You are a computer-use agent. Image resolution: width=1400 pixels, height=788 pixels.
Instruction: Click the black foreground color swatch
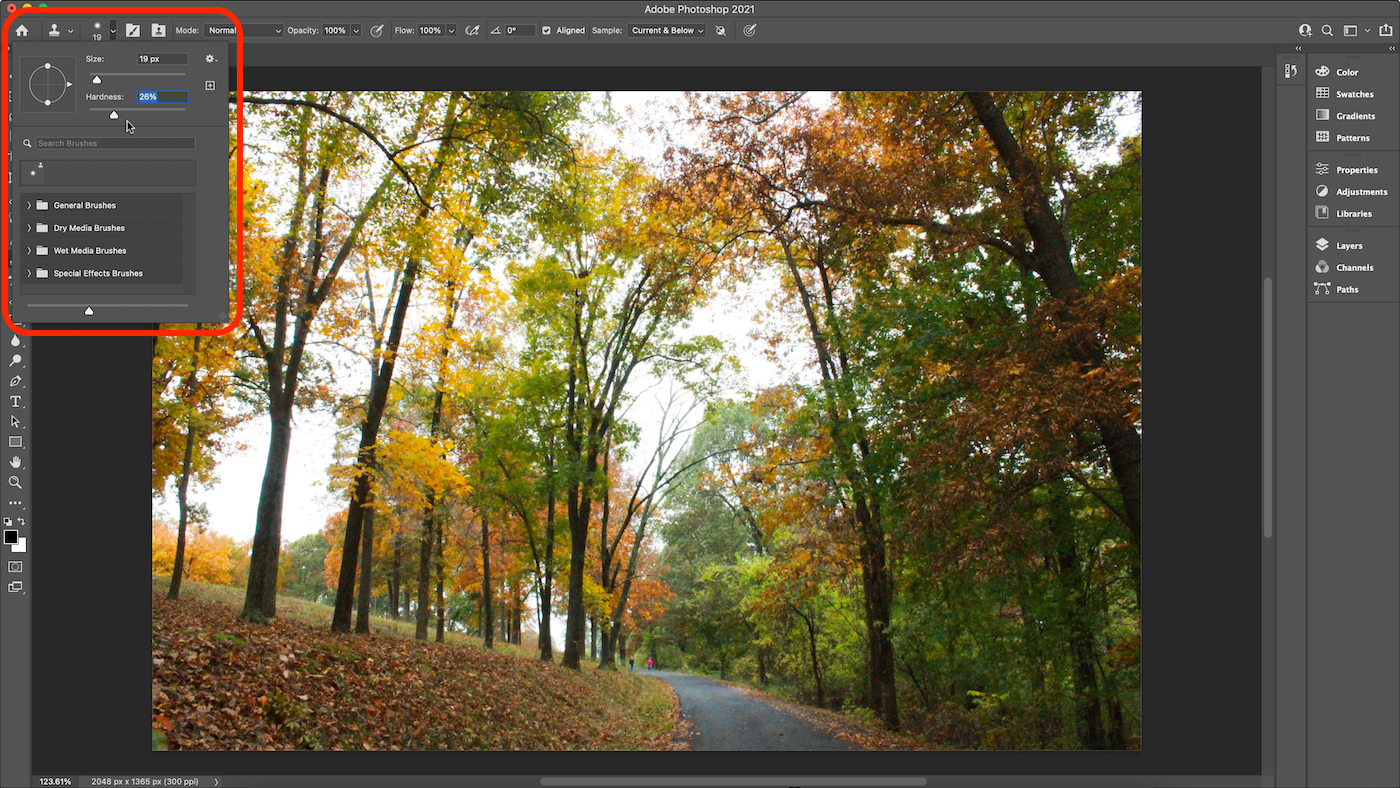[11, 537]
